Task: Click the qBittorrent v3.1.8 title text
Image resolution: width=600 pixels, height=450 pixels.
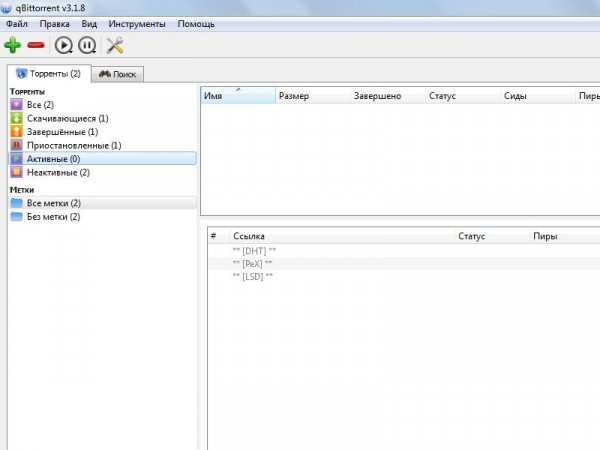Action: coord(50,8)
